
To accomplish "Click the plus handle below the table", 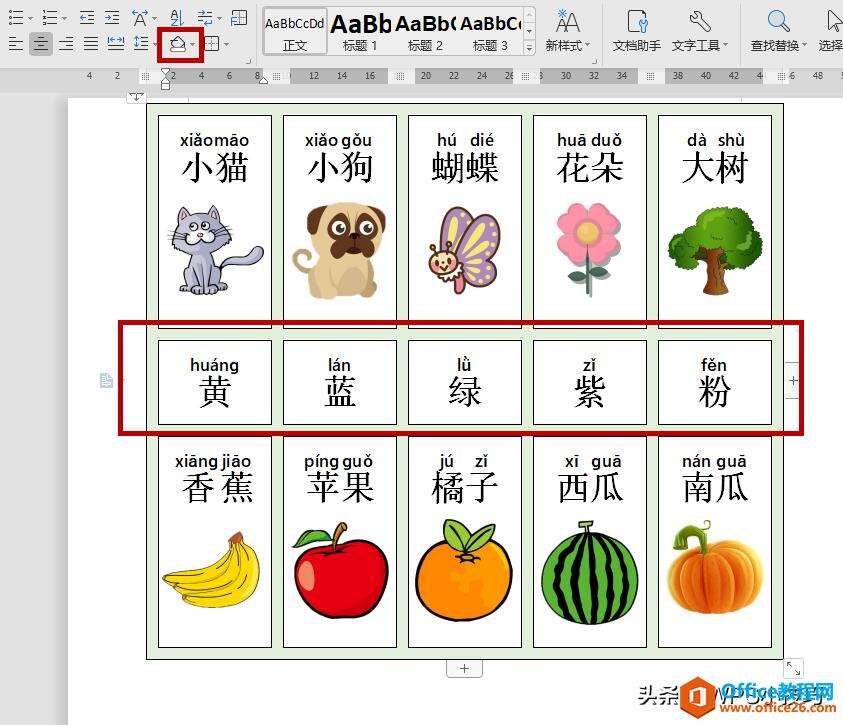I will click(x=464, y=667).
